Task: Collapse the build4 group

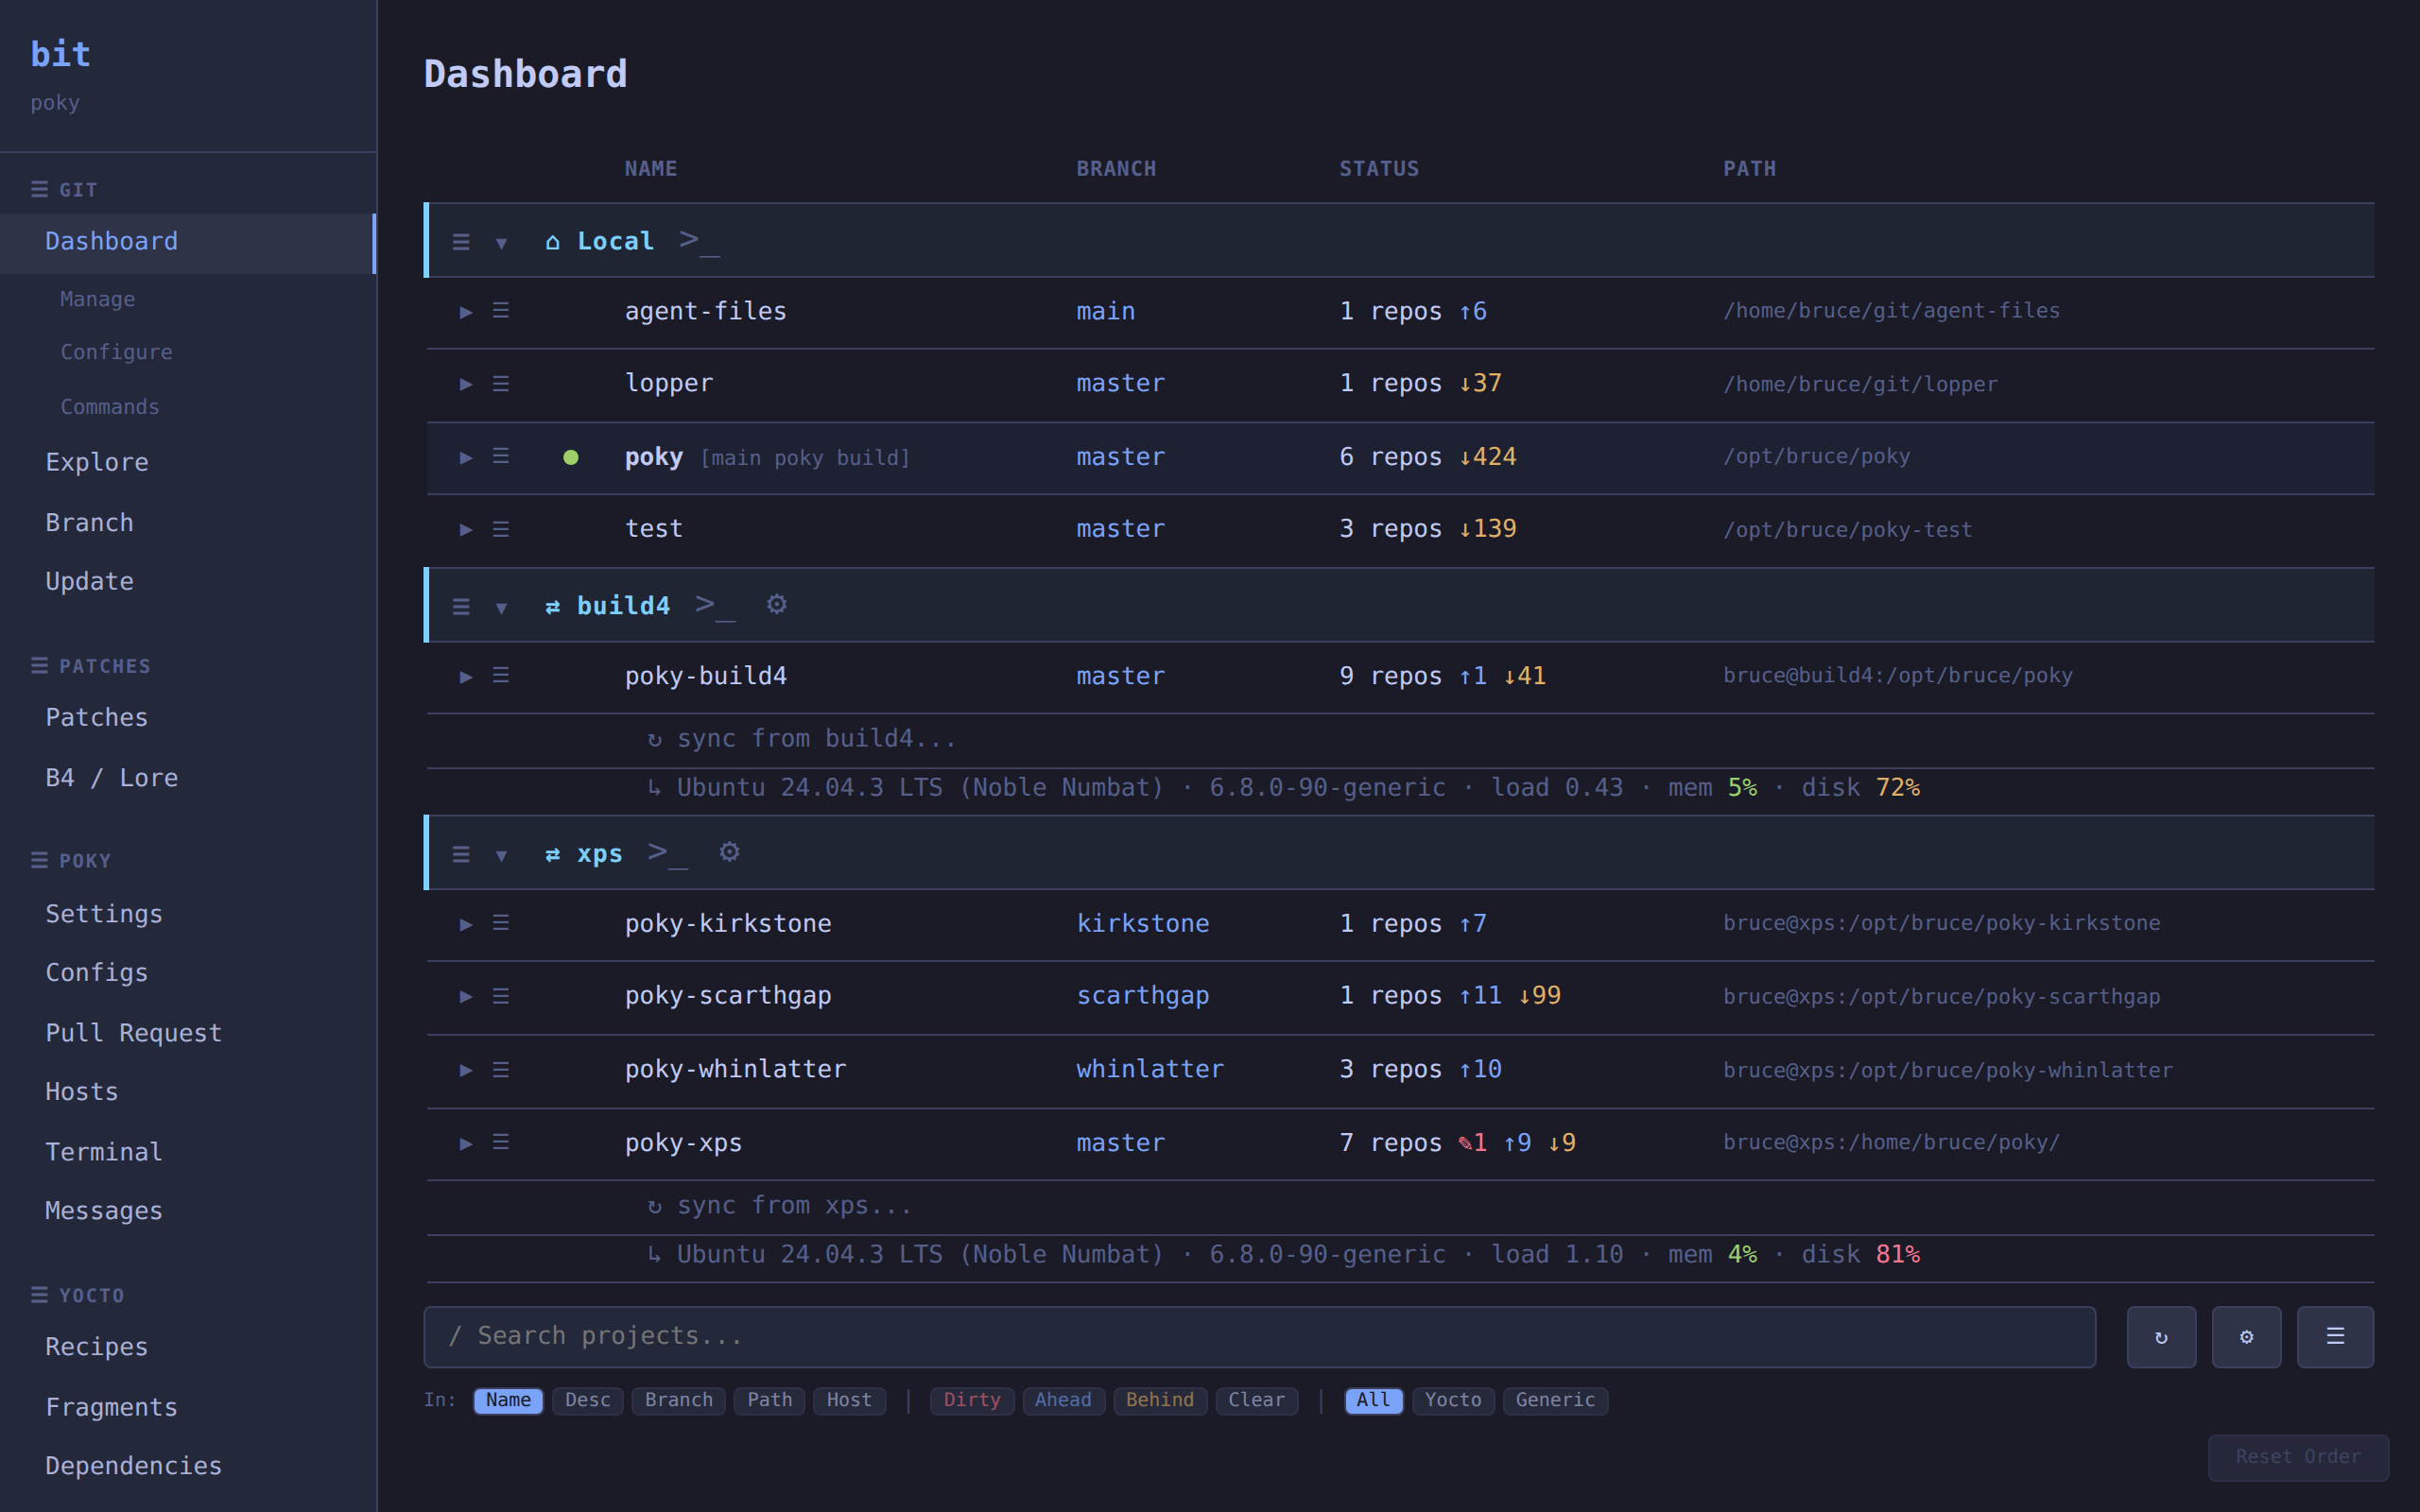Action: tap(502, 608)
